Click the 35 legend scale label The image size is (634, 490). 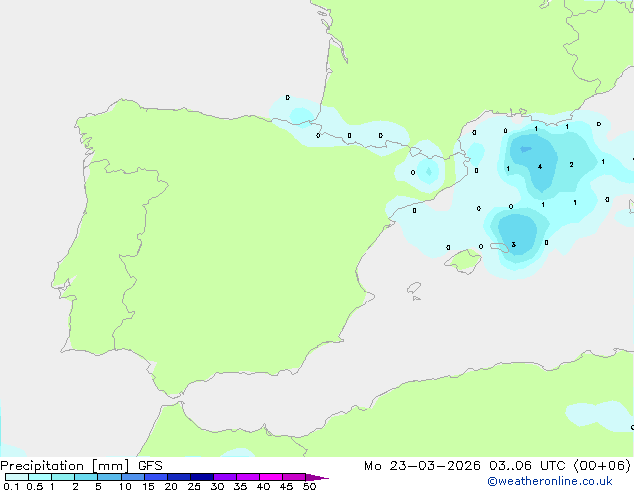coord(240,486)
